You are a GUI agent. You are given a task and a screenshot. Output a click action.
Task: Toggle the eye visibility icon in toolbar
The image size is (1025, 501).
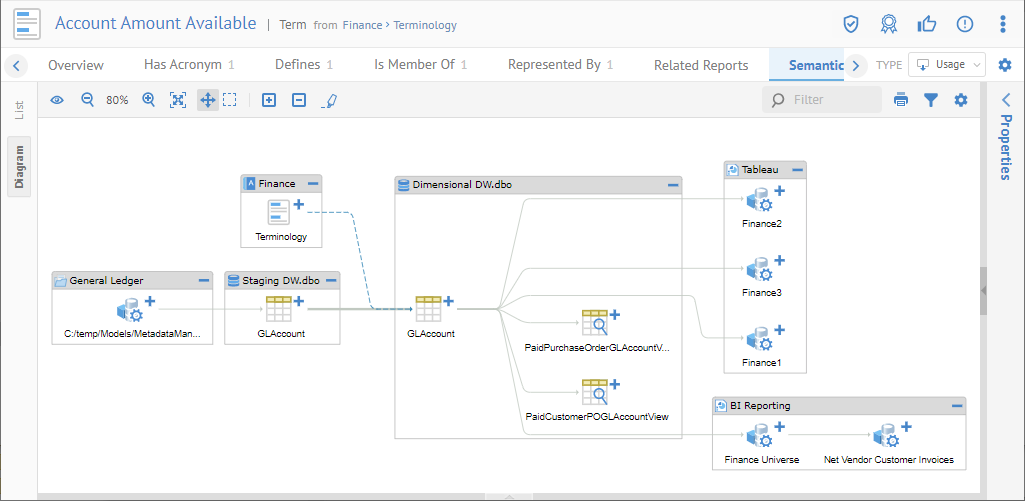pos(57,100)
